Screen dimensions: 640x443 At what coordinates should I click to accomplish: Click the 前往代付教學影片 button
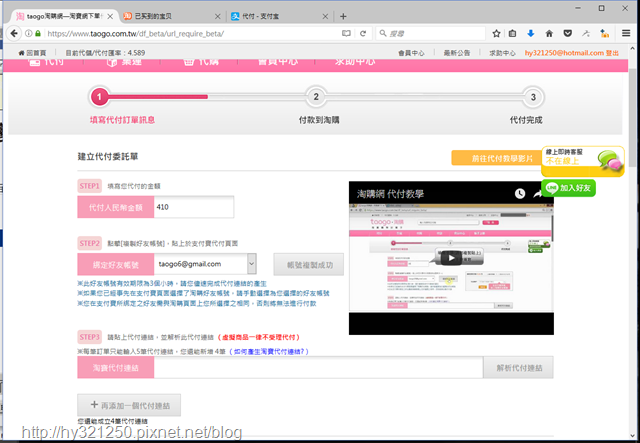coord(497,158)
